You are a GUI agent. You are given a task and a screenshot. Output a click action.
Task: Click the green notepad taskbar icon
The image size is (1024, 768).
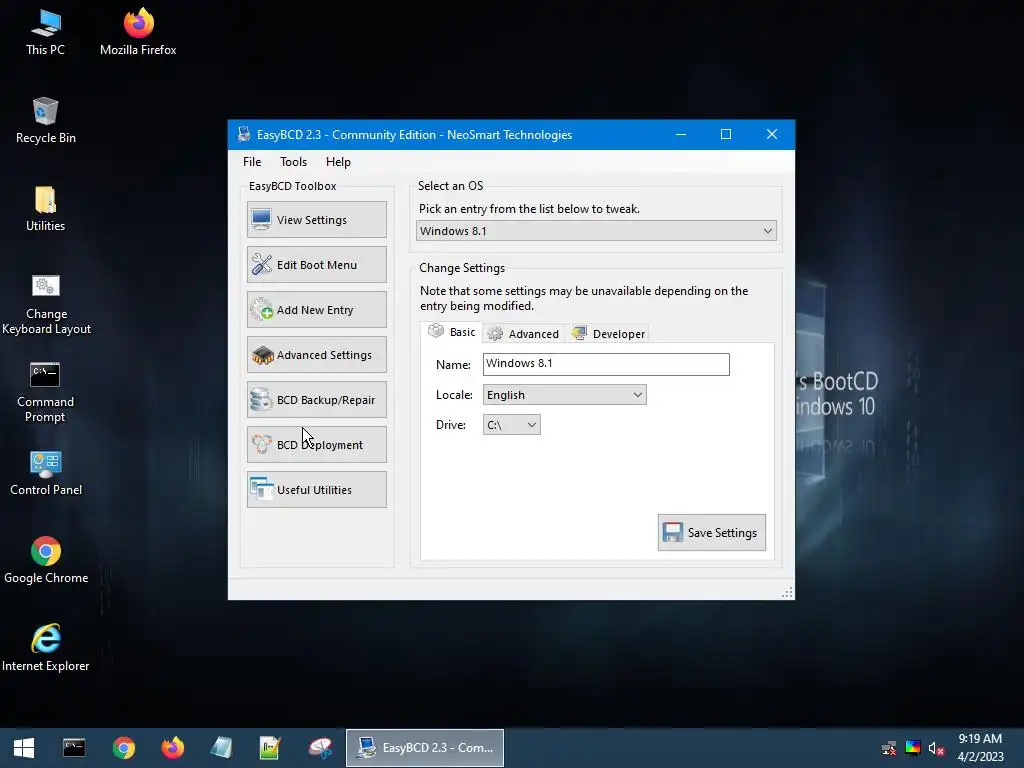(270, 748)
